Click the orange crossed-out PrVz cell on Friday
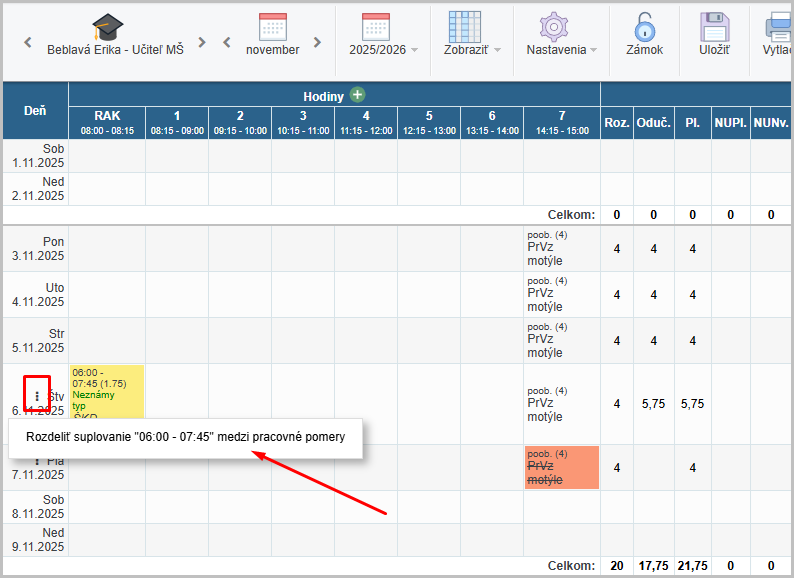 tap(561, 467)
